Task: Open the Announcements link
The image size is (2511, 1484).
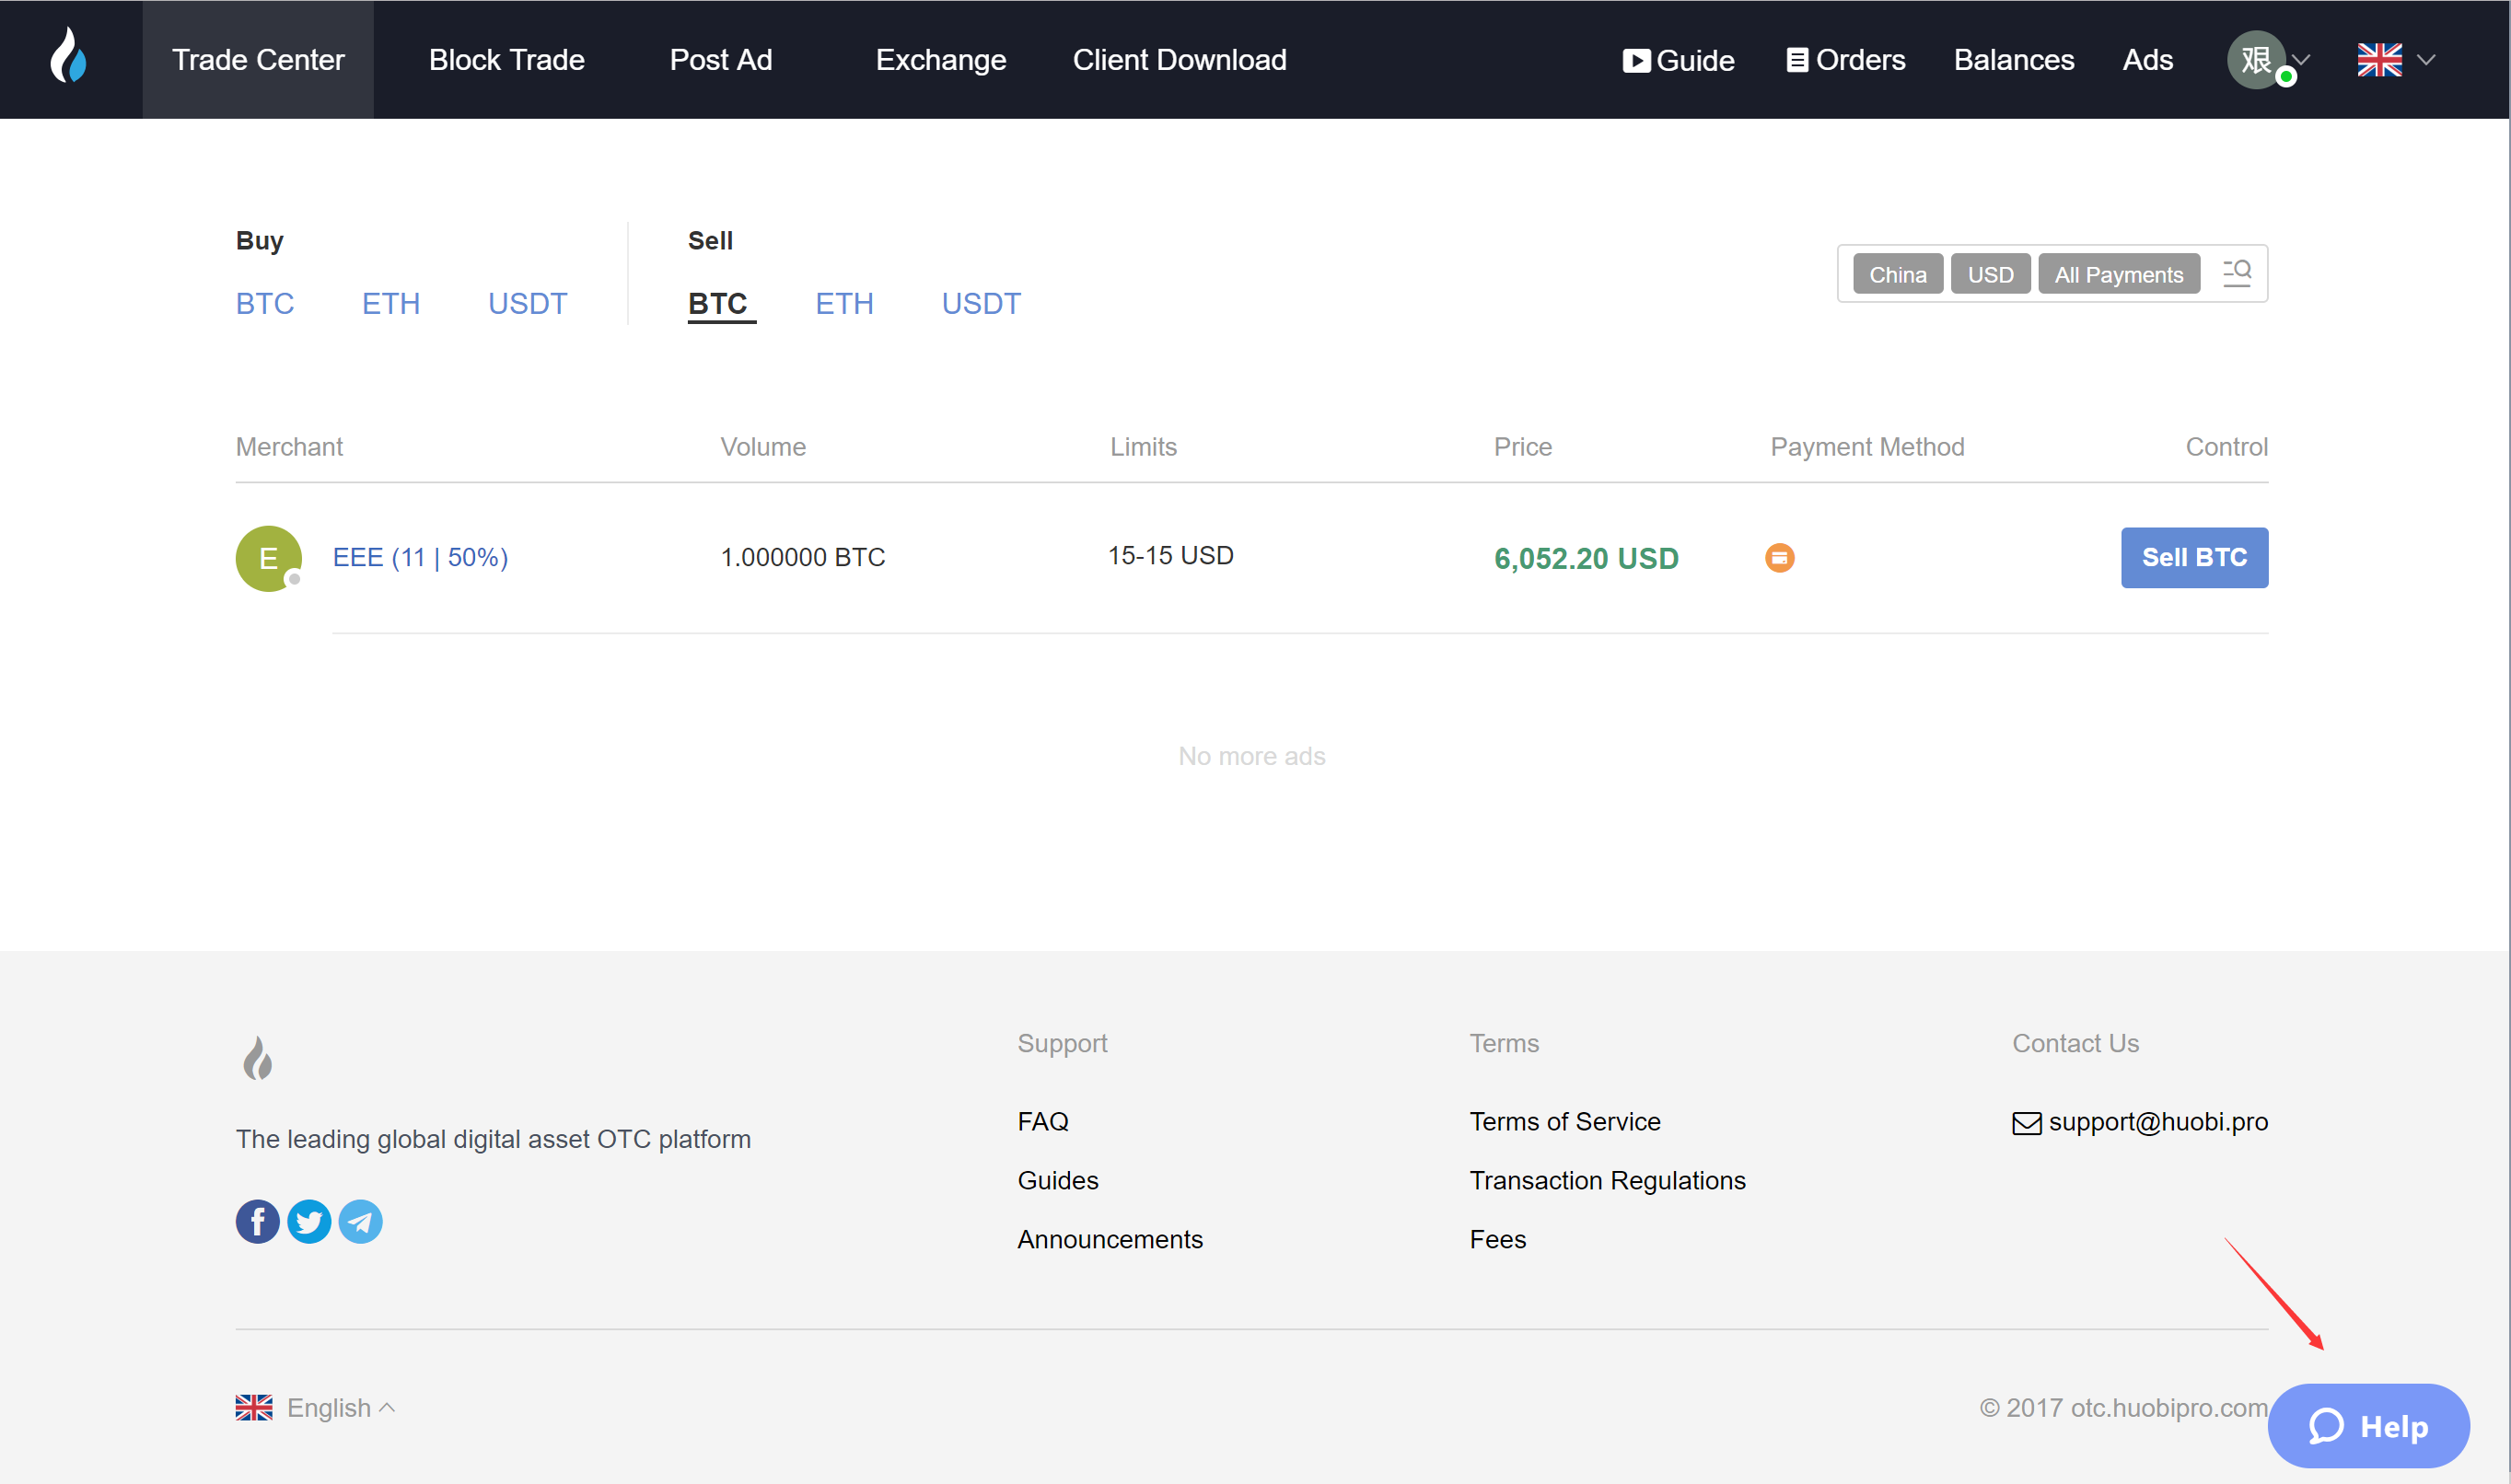Action: click(1109, 1239)
